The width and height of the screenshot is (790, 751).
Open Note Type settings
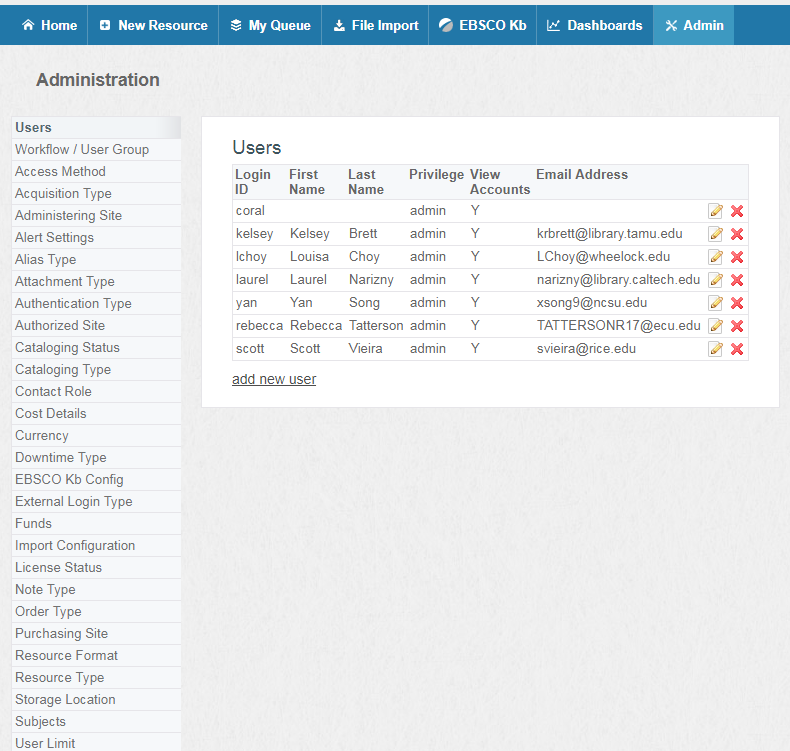click(x=96, y=589)
